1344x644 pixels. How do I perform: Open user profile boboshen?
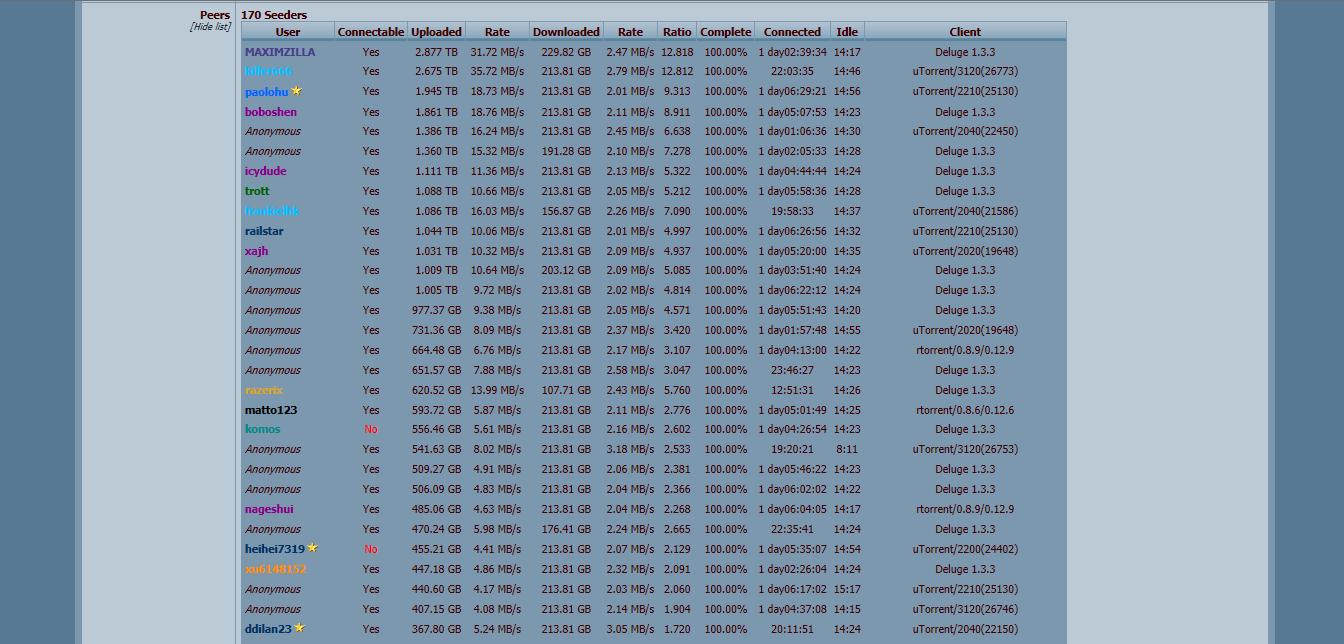pyautogui.click(x=271, y=112)
